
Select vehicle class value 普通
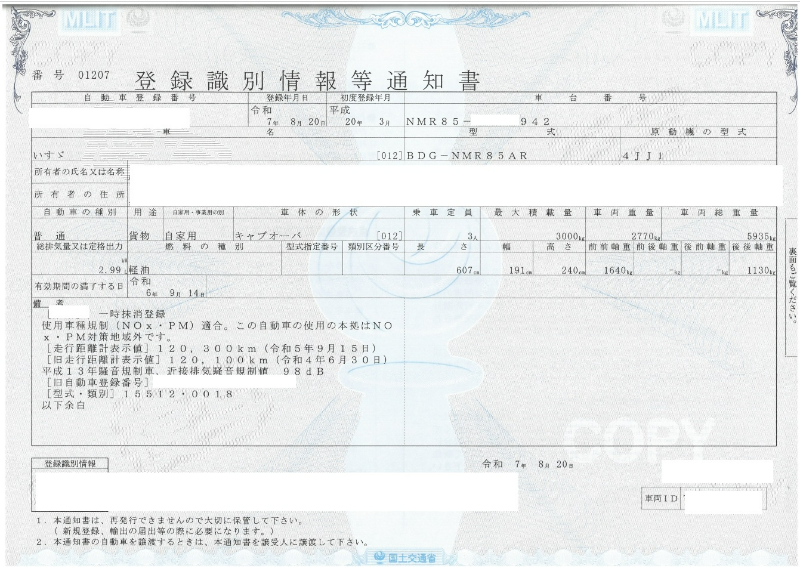[49, 236]
